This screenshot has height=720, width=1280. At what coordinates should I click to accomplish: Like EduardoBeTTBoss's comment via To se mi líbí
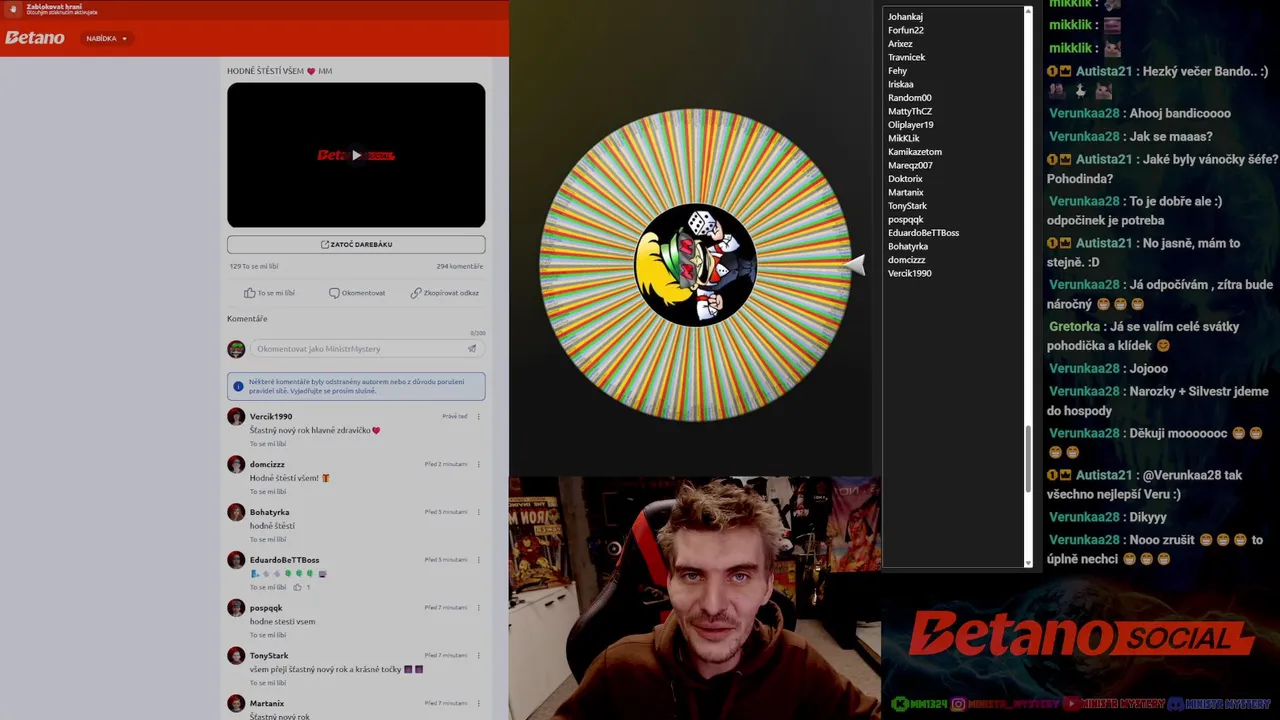pyautogui.click(x=268, y=587)
